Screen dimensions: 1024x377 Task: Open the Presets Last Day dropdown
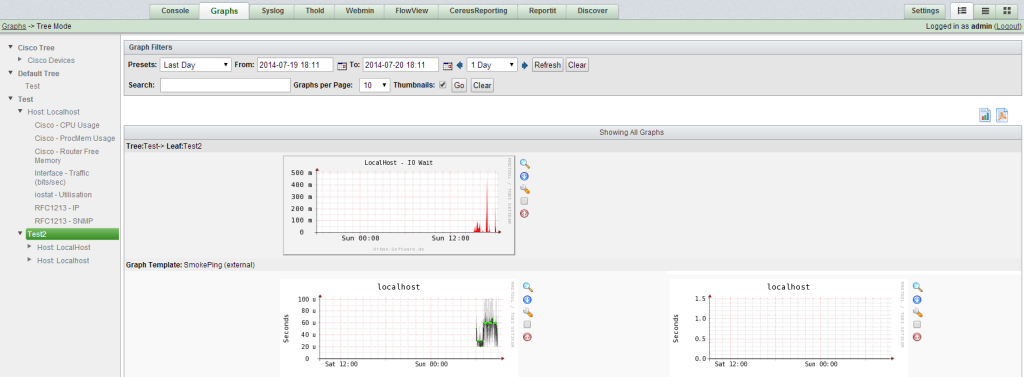pyautogui.click(x=196, y=65)
